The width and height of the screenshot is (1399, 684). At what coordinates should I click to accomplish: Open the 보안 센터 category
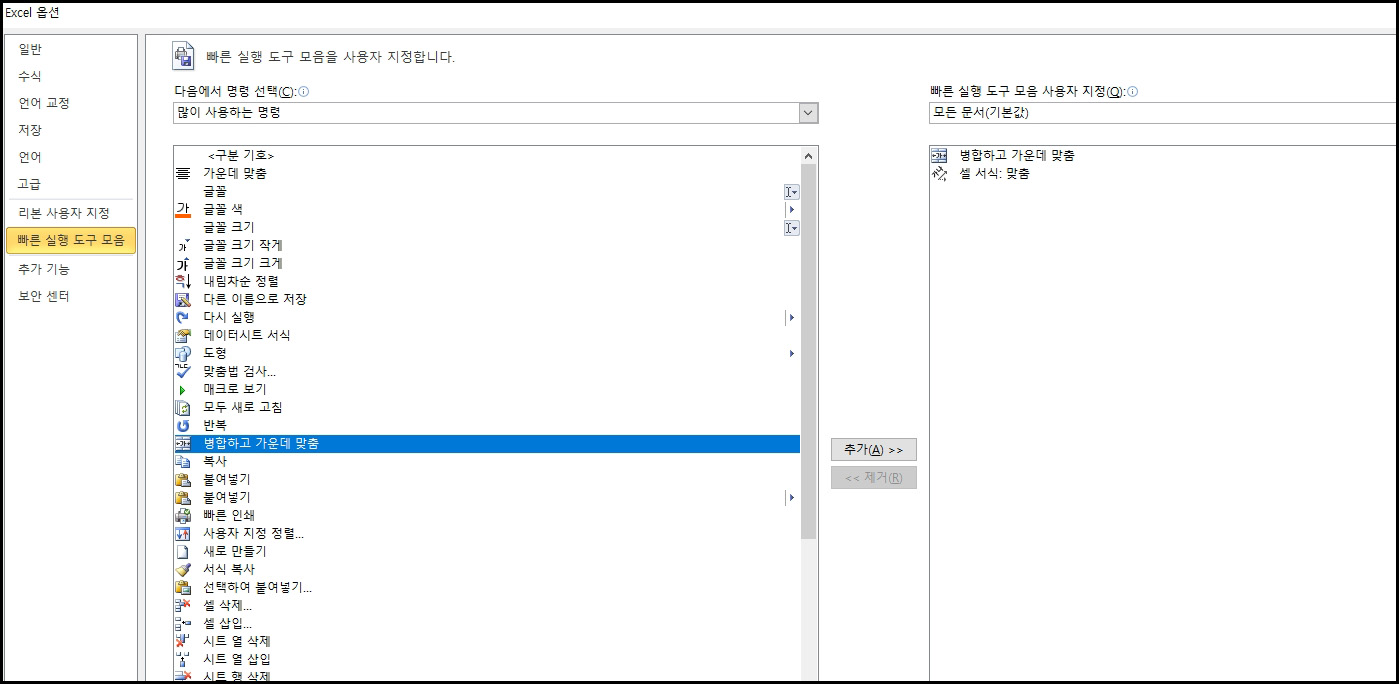(x=71, y=296)
